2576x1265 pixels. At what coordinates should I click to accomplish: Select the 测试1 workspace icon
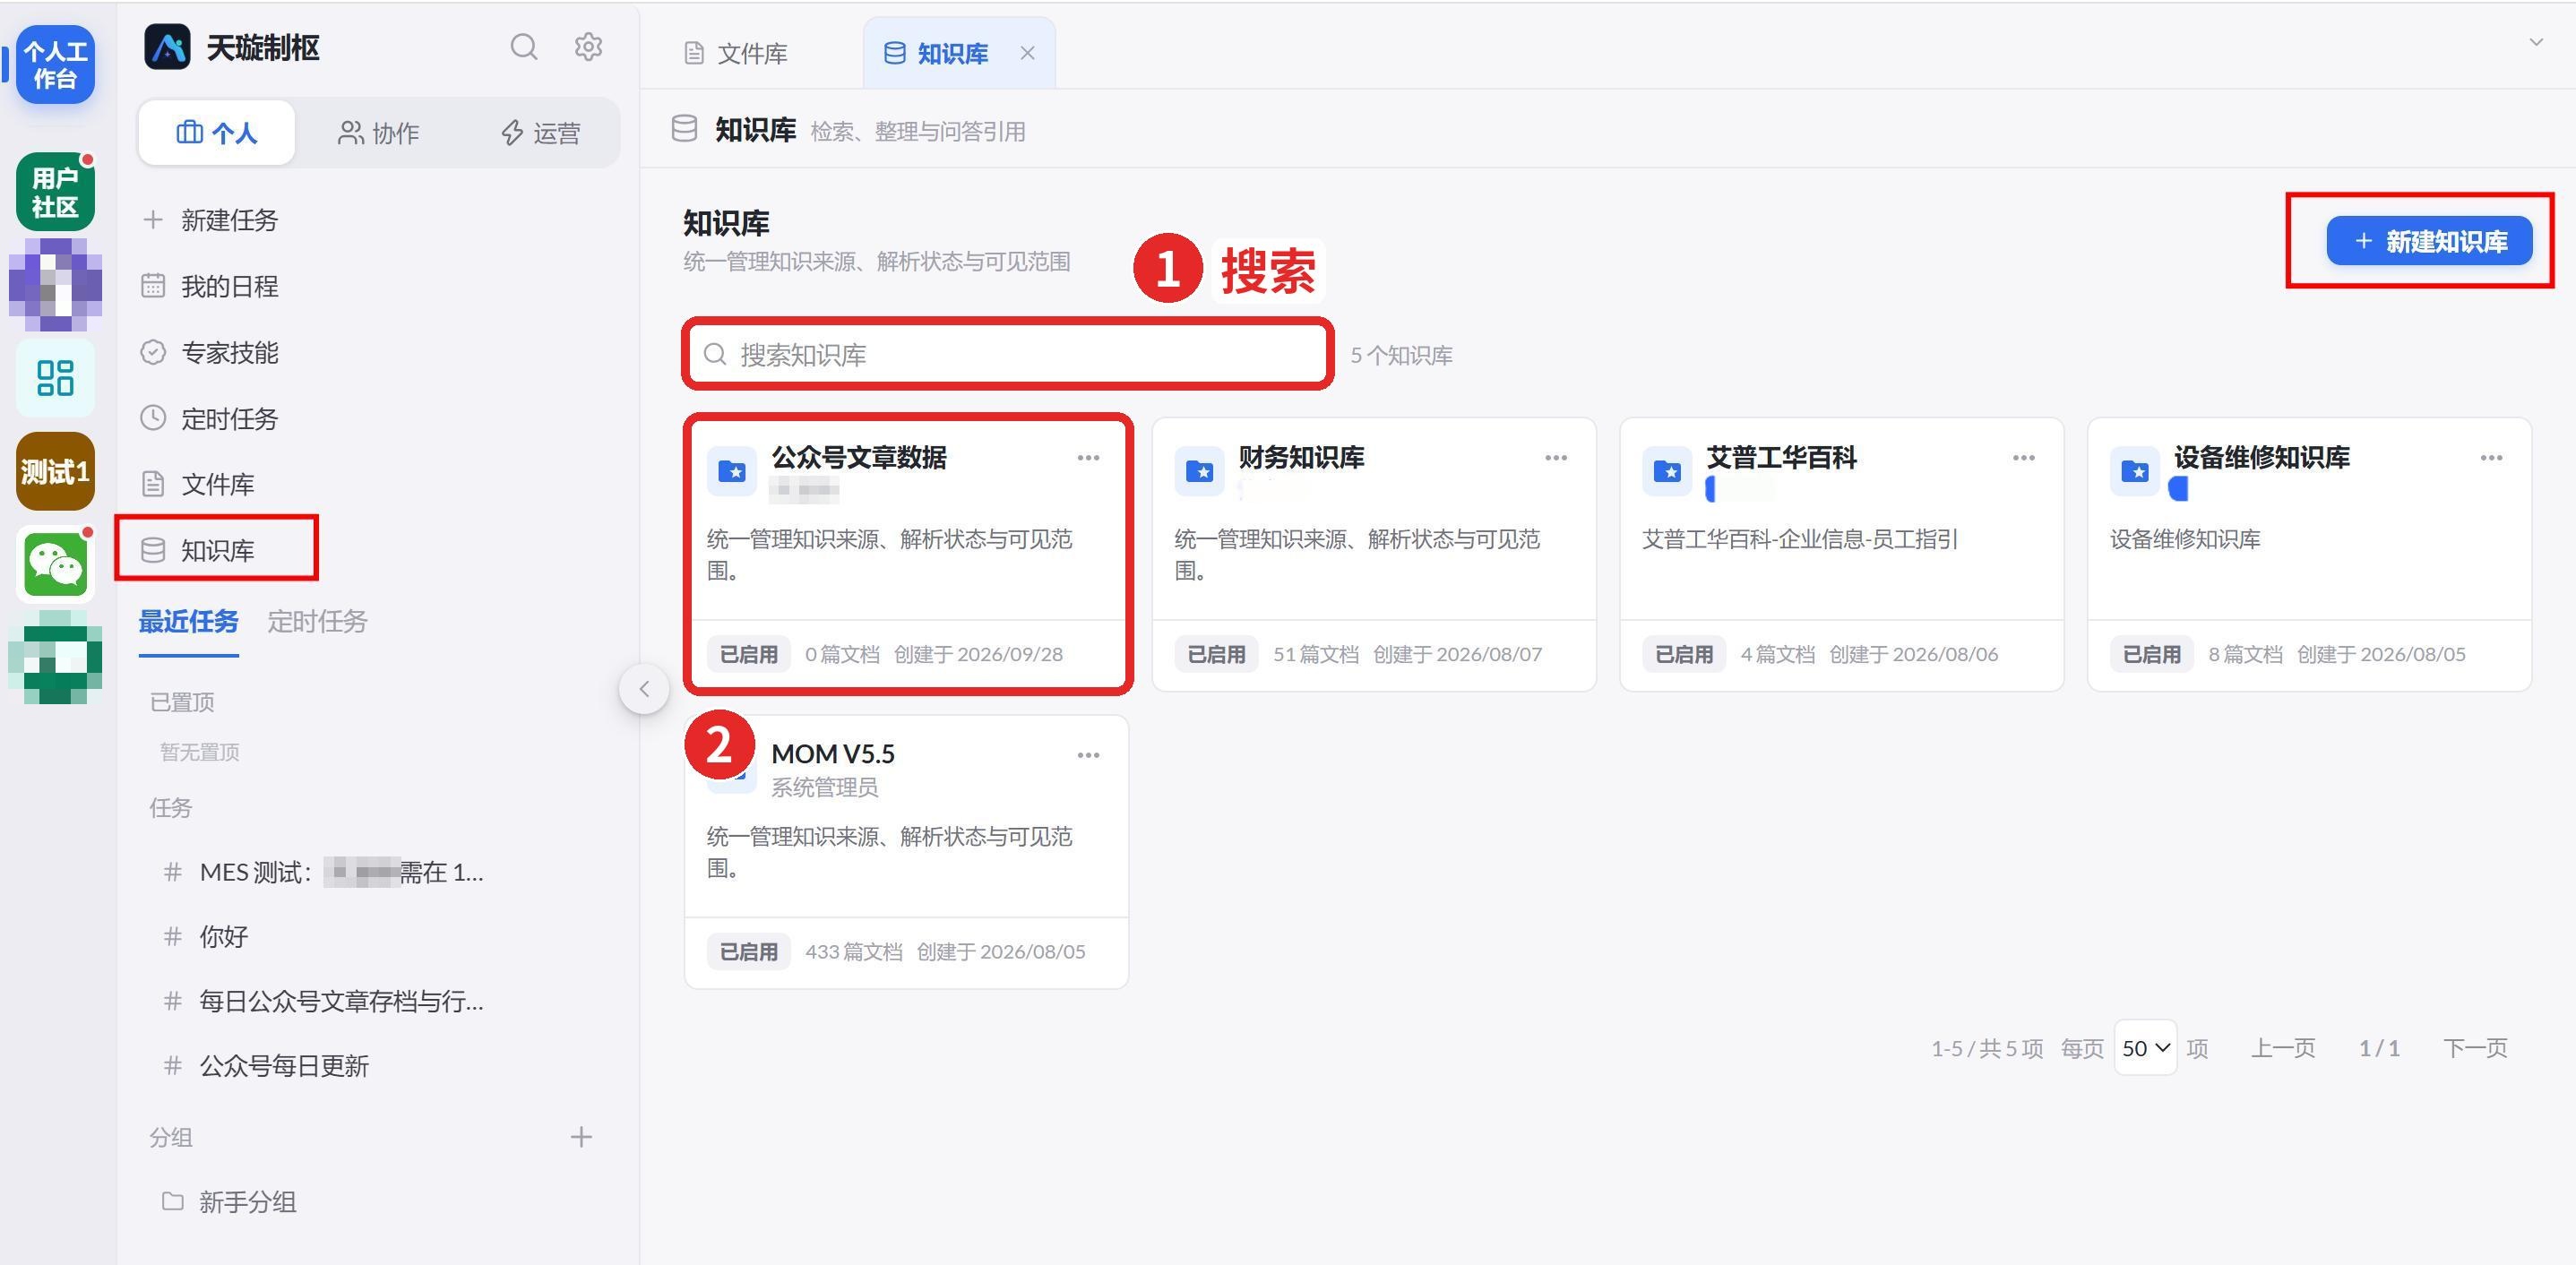(x=55, y=472)
